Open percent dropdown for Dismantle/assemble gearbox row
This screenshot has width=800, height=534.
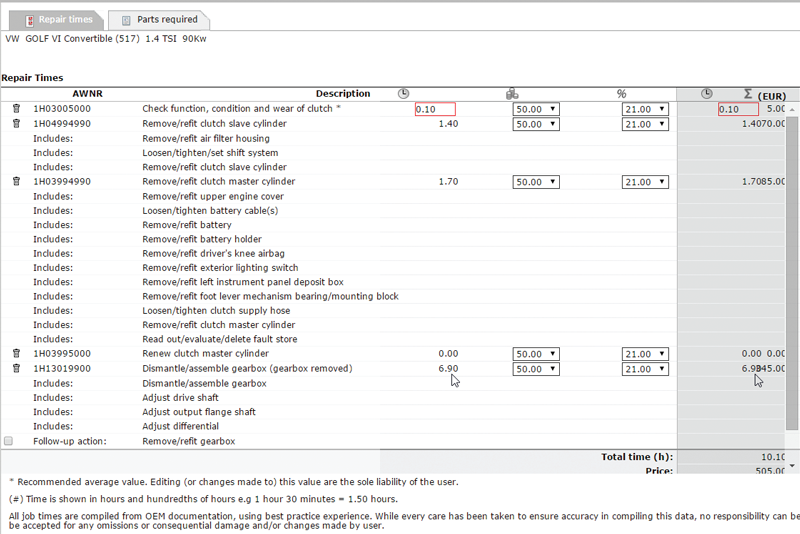tap(645, 369)
